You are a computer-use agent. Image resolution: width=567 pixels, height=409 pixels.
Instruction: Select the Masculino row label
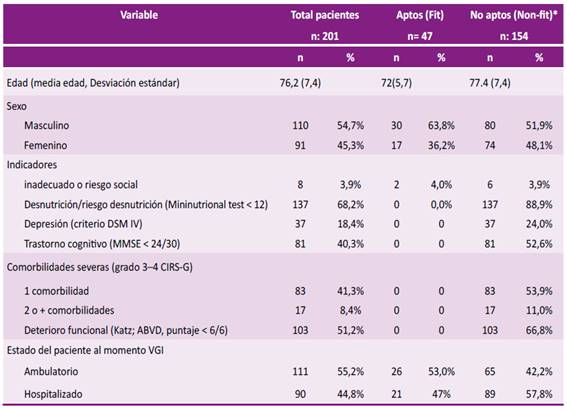click(x=46, y=125)
